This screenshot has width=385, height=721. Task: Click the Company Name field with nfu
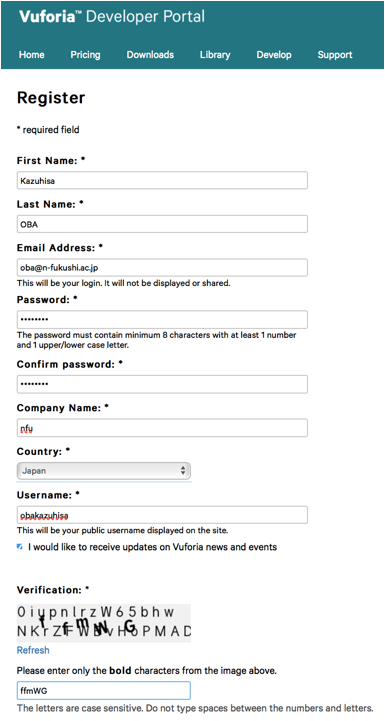tap(162, 428)
